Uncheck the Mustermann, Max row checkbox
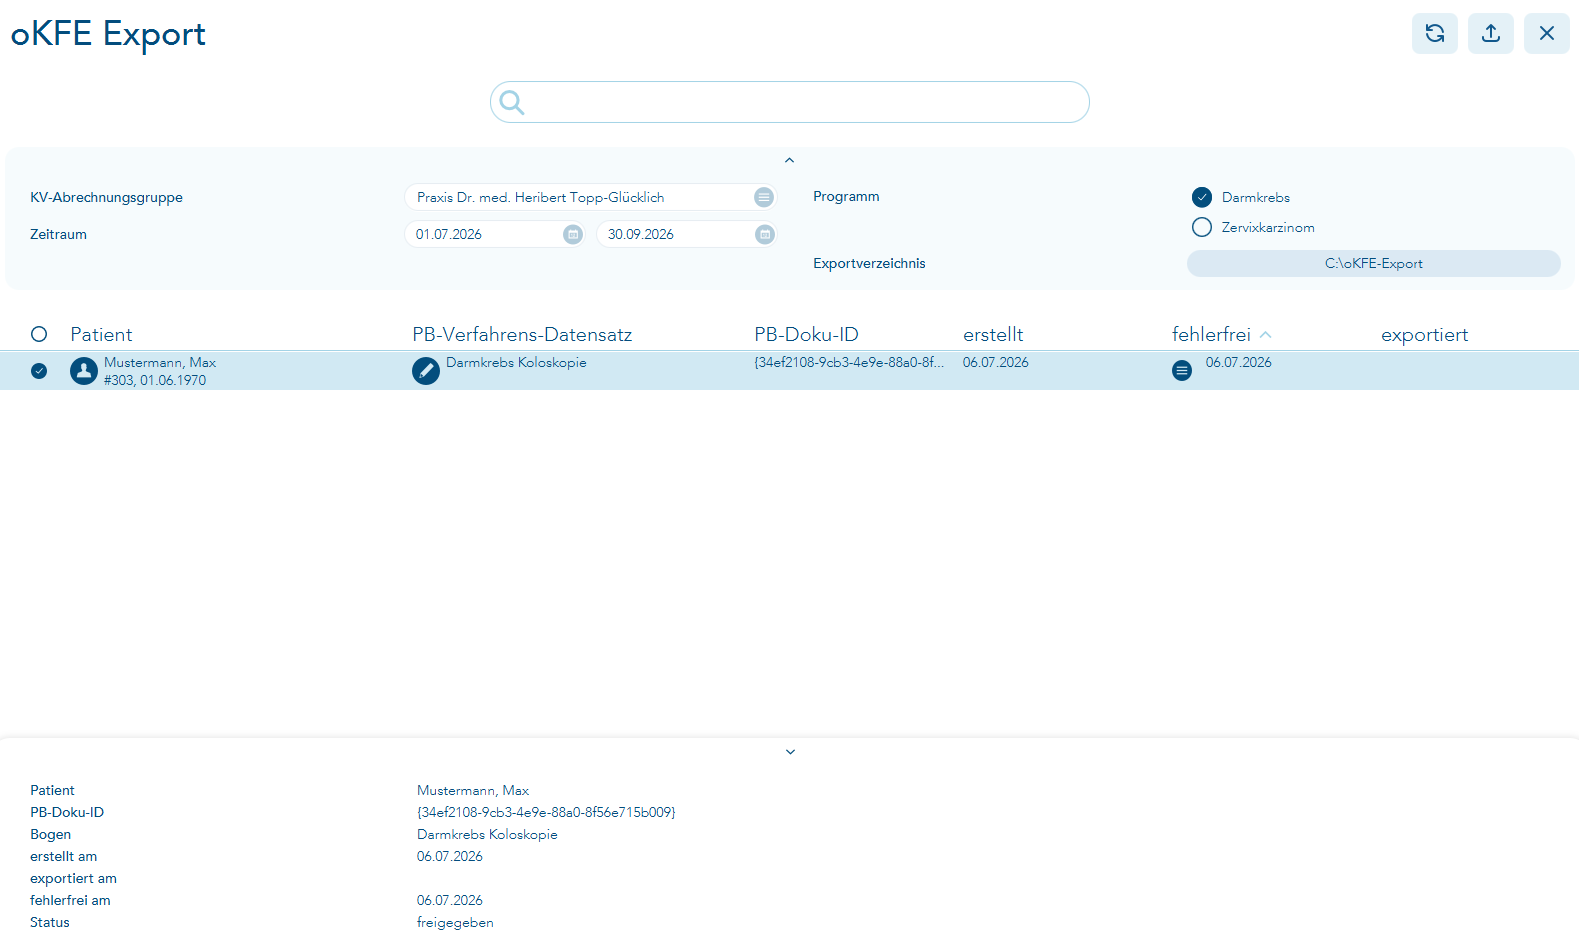This screenshot has width=1579, height=937. (39, 371)
